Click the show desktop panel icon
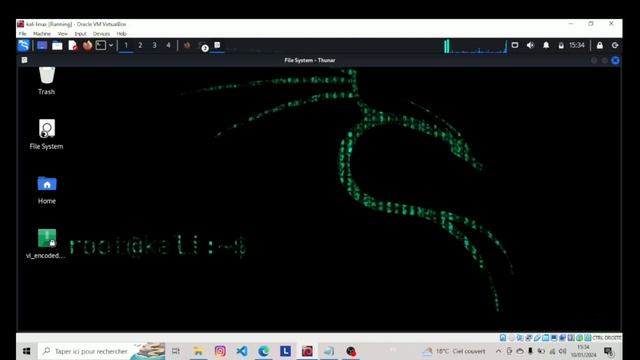The width and height of the screenshot is (640, 360). [42, 45]
